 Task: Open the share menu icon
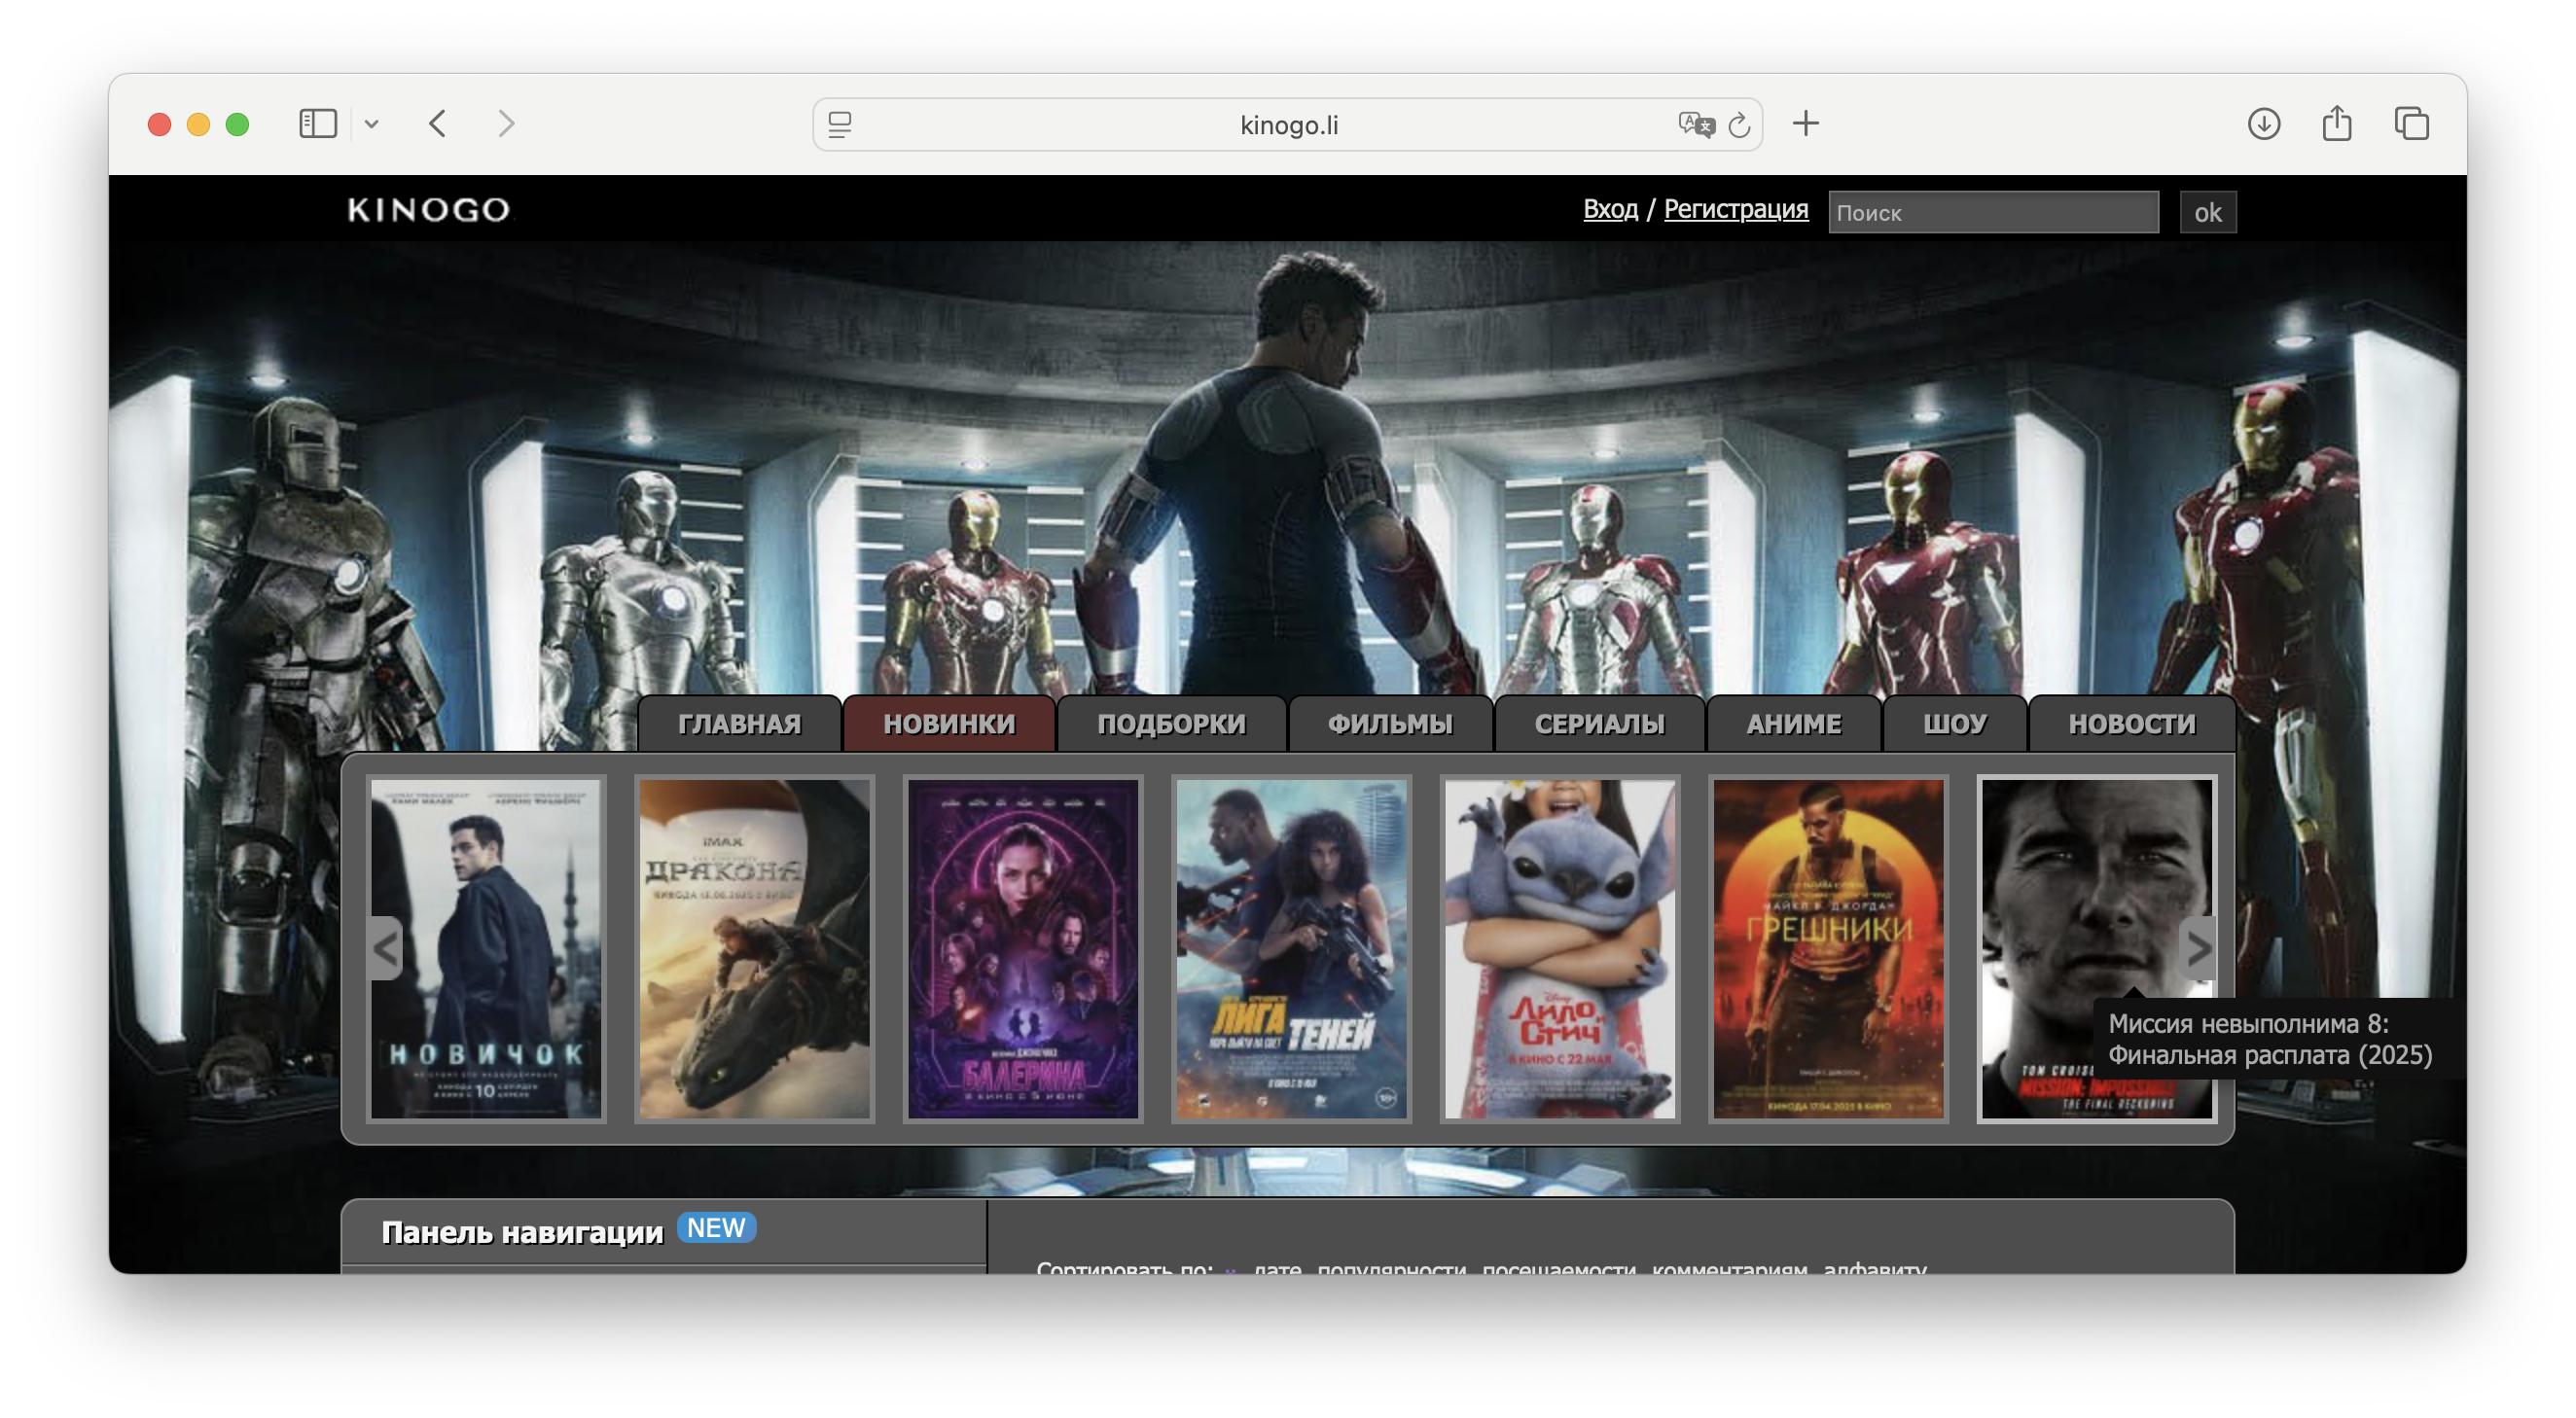(2336, 124)
